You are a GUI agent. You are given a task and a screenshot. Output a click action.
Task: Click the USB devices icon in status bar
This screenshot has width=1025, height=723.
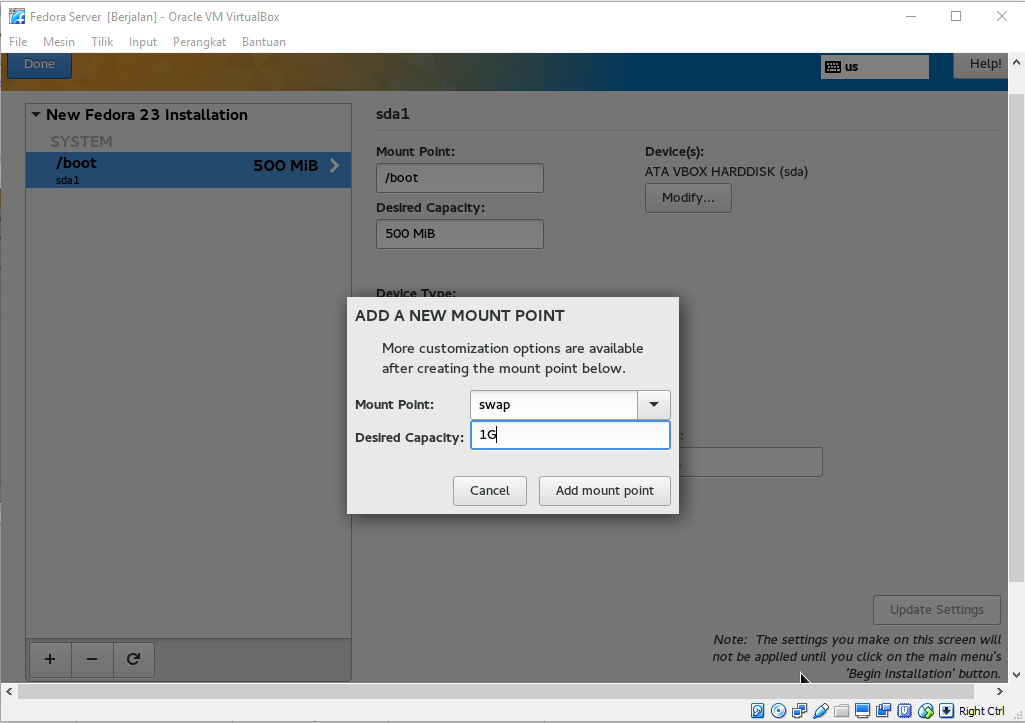pos(821,711)
